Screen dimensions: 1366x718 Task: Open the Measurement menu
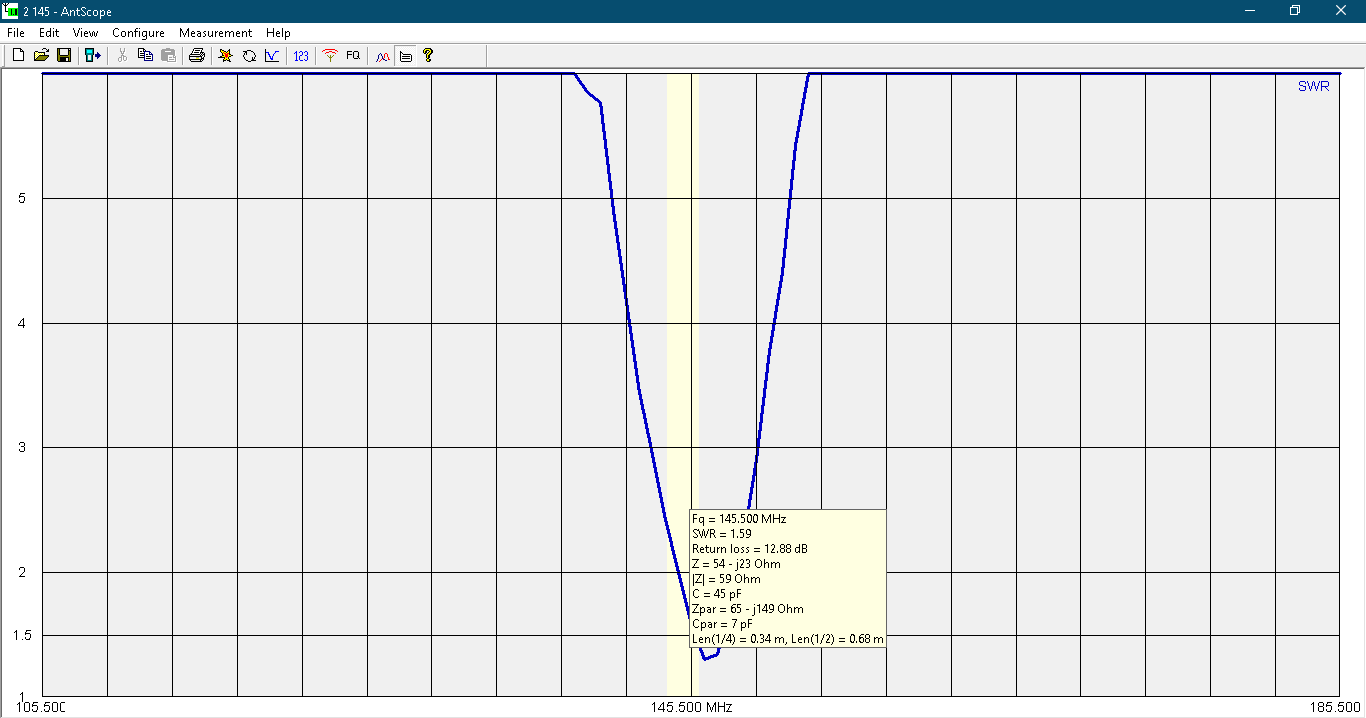click(x=215, y=33)
